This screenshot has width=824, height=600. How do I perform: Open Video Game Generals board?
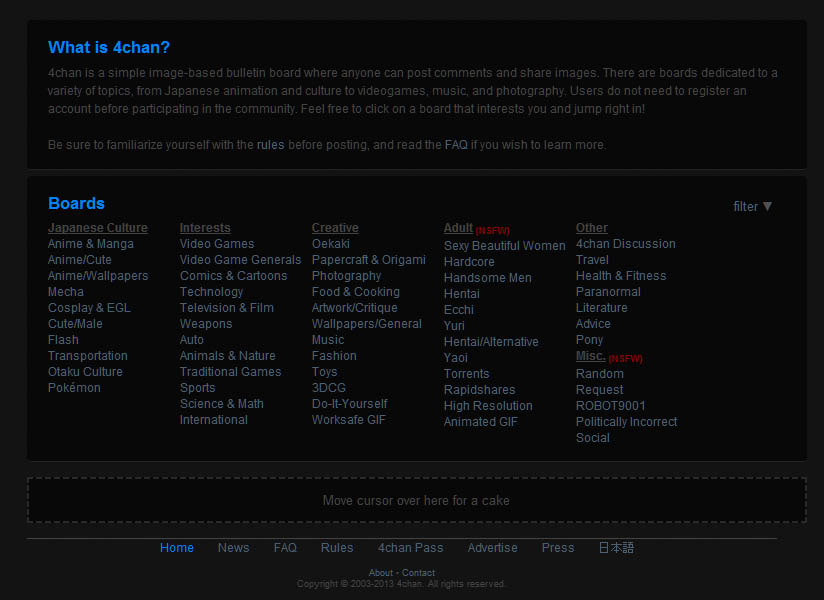click(240, 260)
